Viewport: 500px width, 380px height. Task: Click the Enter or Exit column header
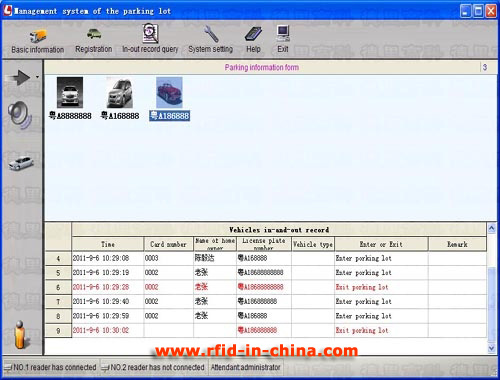coord(381,244)
